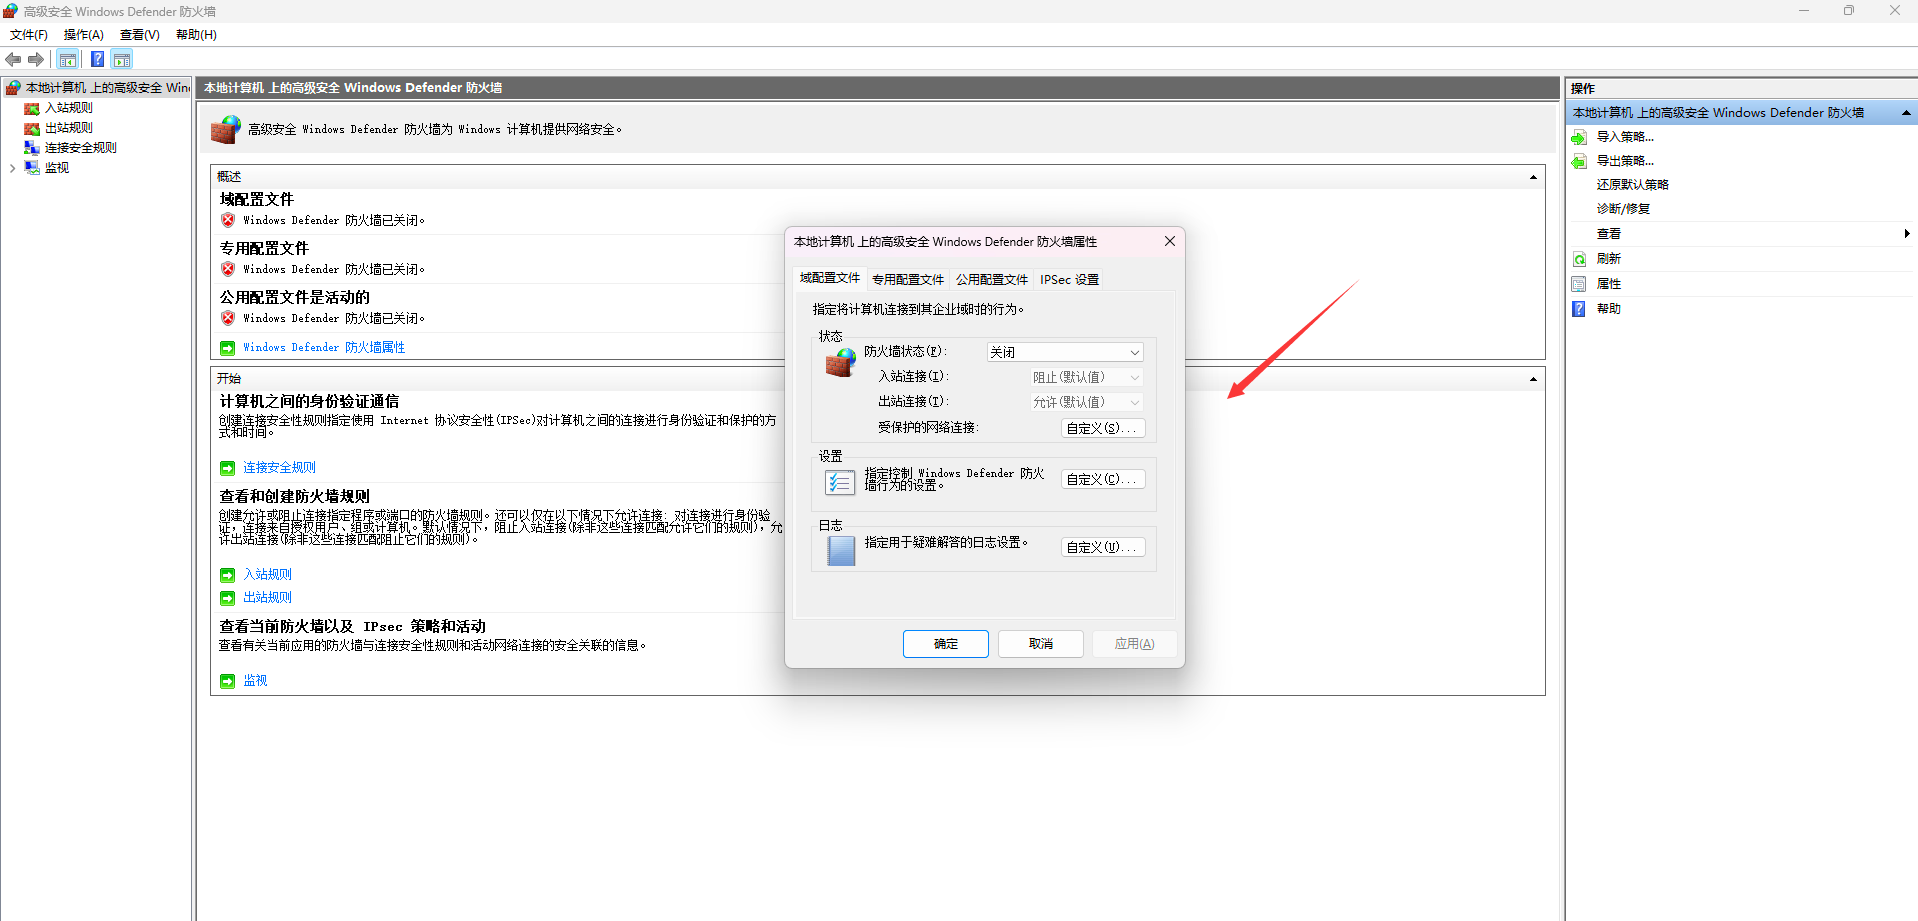
Task: Click the back arrow toolbar icon
Action: pyautogui.click(x=13, y=60)
